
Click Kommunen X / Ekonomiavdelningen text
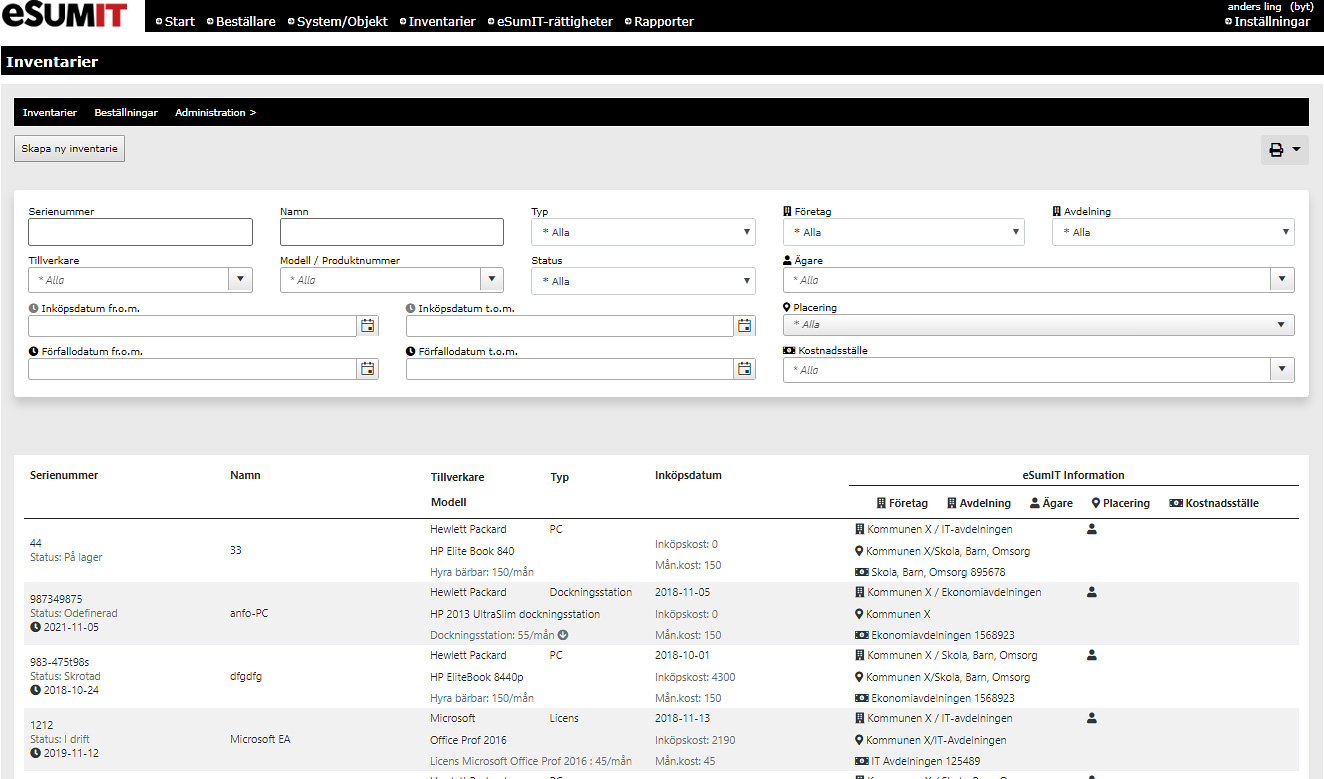click(x=954, y=592)
